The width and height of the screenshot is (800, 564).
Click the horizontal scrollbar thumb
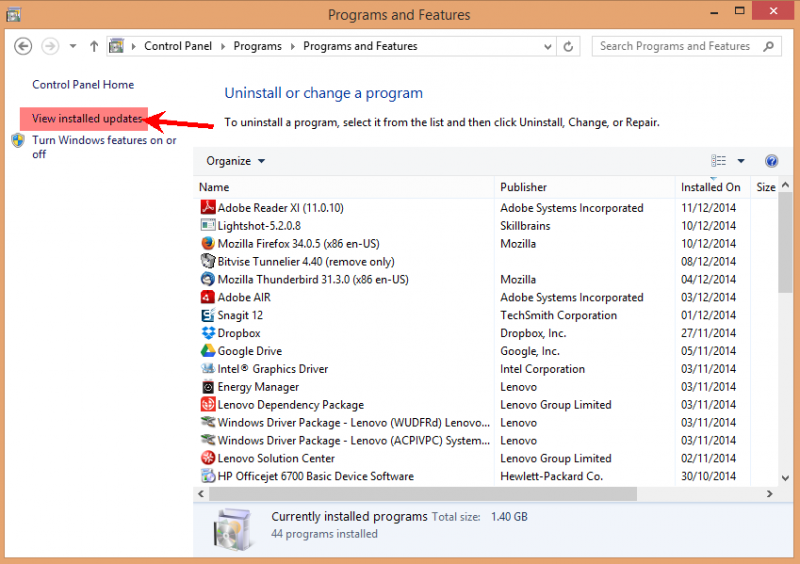(x=423, y=494)
